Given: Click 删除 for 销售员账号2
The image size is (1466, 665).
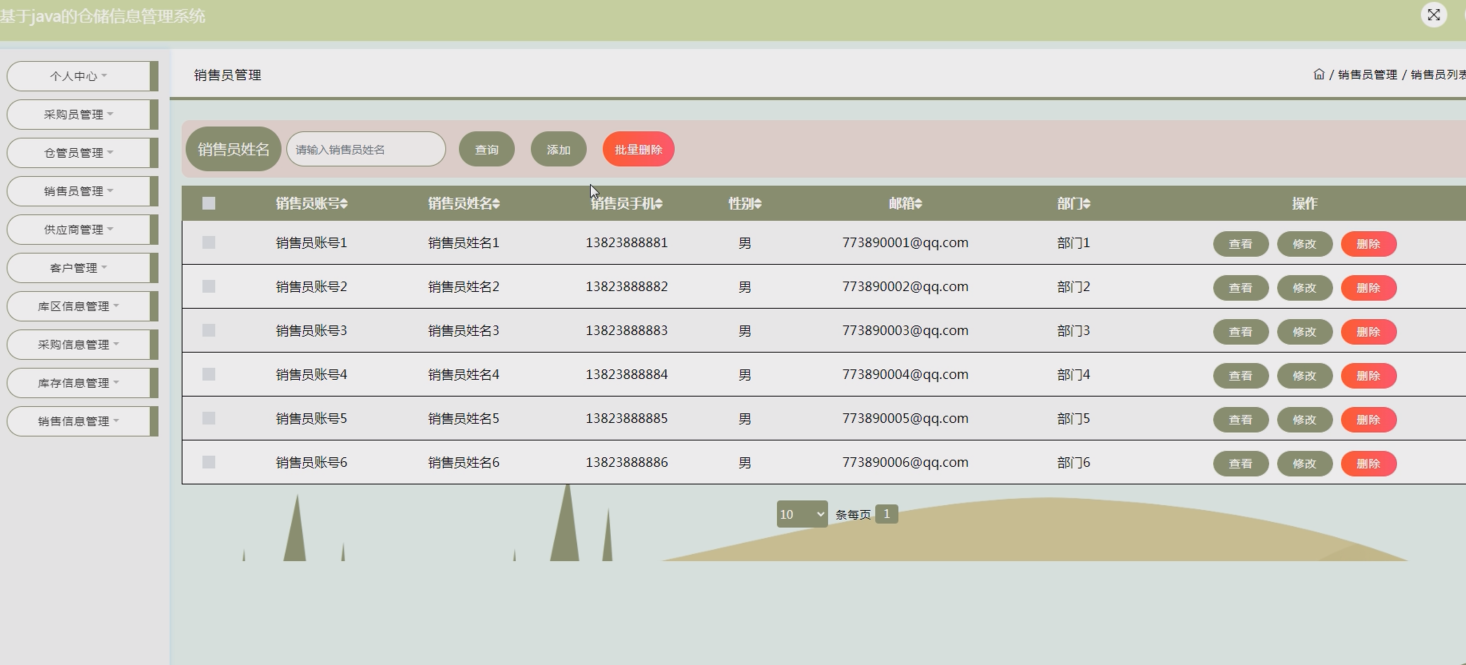Looking at the screenshot, I should tap(1369, 288).
